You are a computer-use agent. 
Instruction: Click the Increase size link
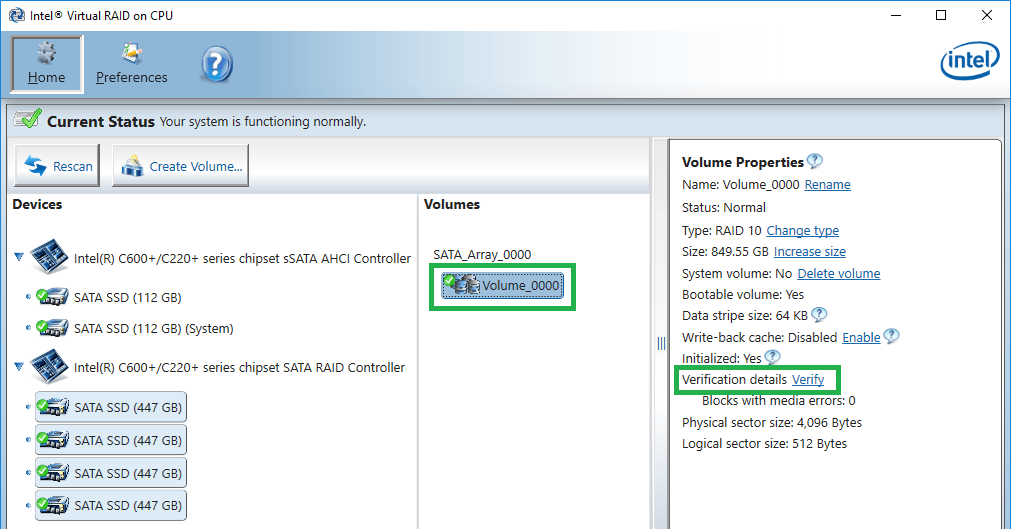click(x=809, y=252)
